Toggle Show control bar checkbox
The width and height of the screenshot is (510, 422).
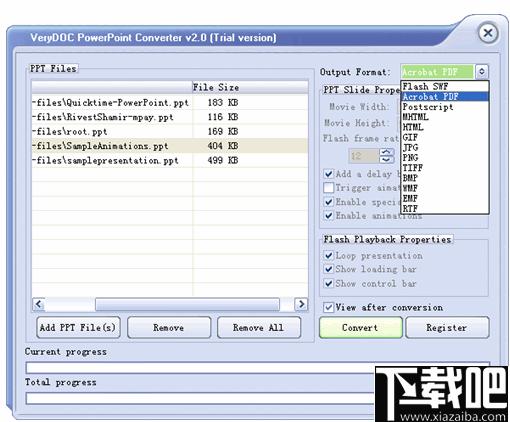tap(329, 284)
